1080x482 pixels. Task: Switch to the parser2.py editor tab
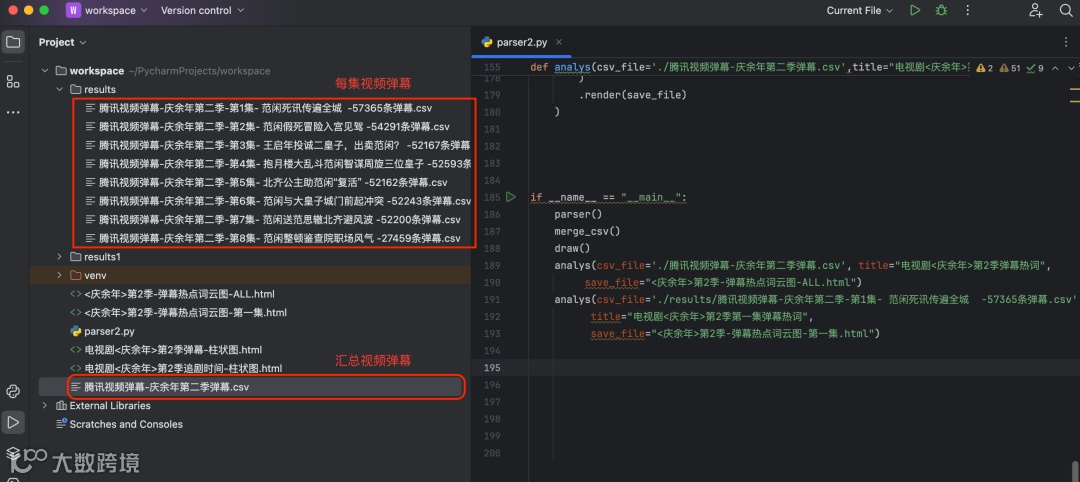click(522, 42)
